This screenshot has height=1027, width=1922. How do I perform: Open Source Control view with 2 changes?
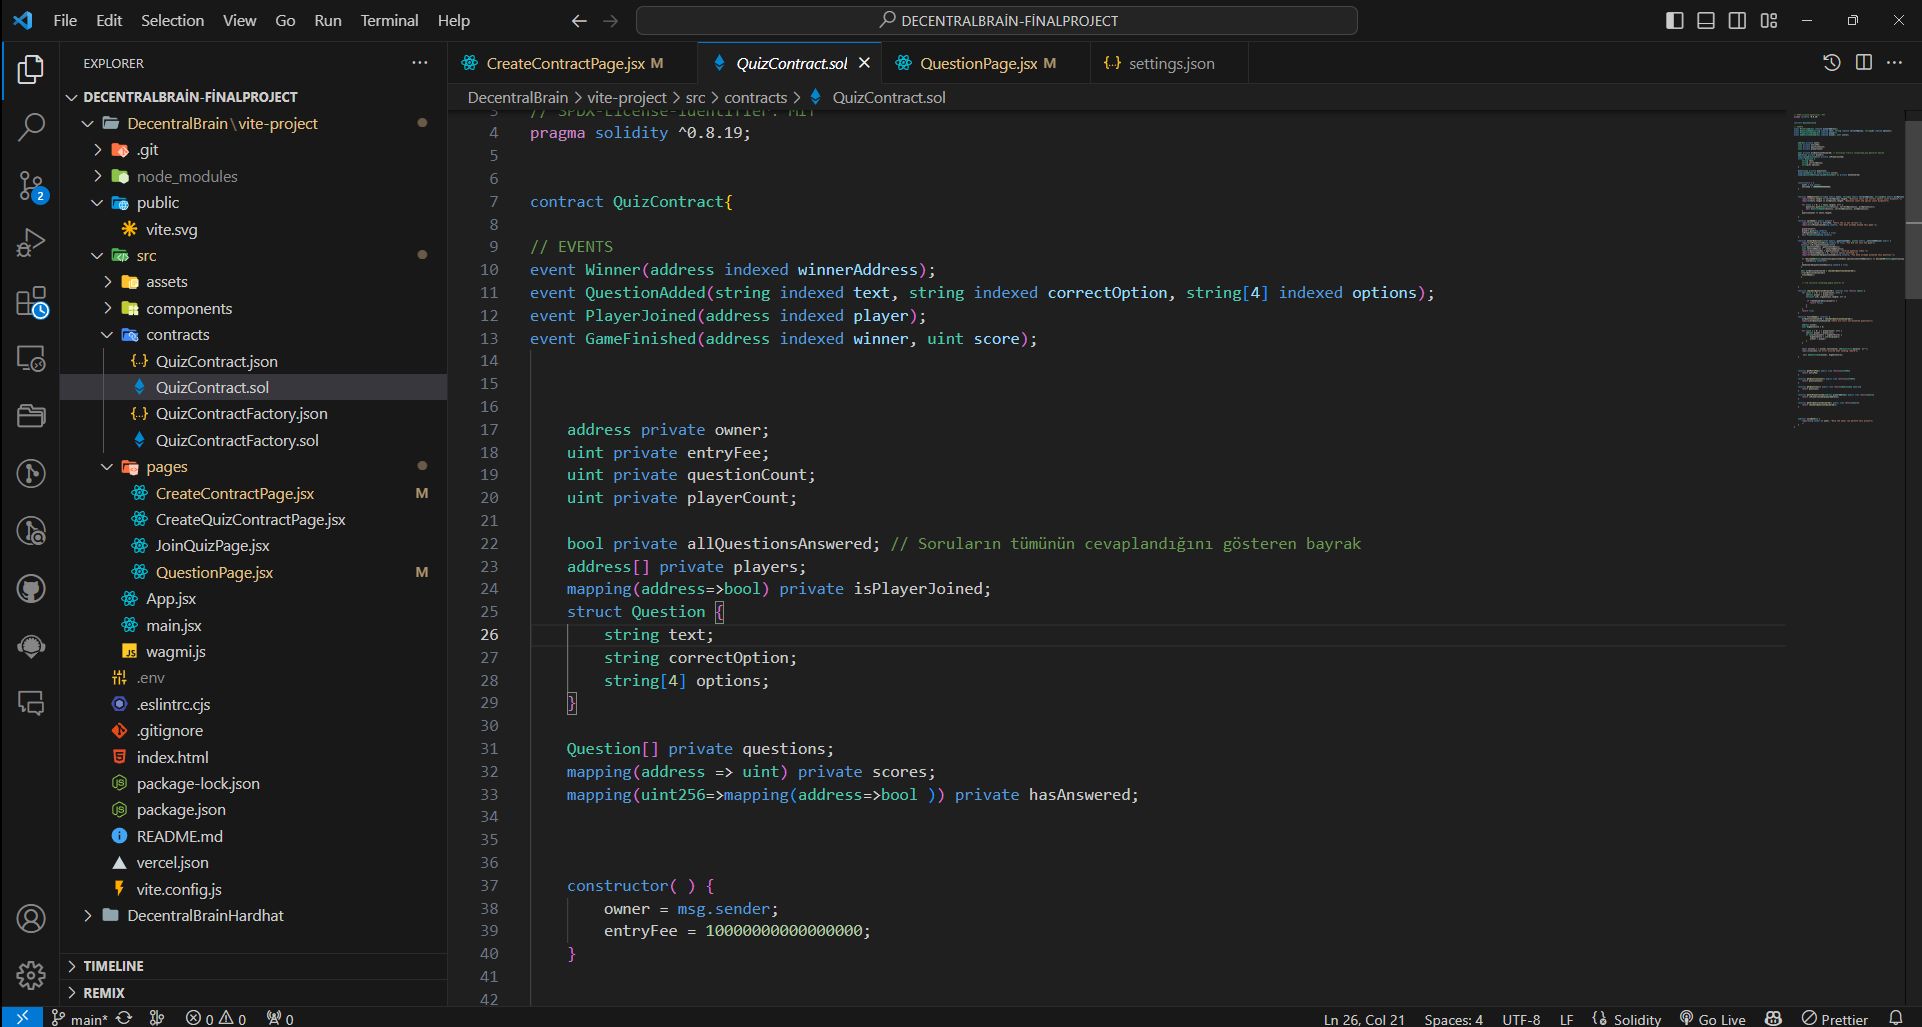point(31,186)
